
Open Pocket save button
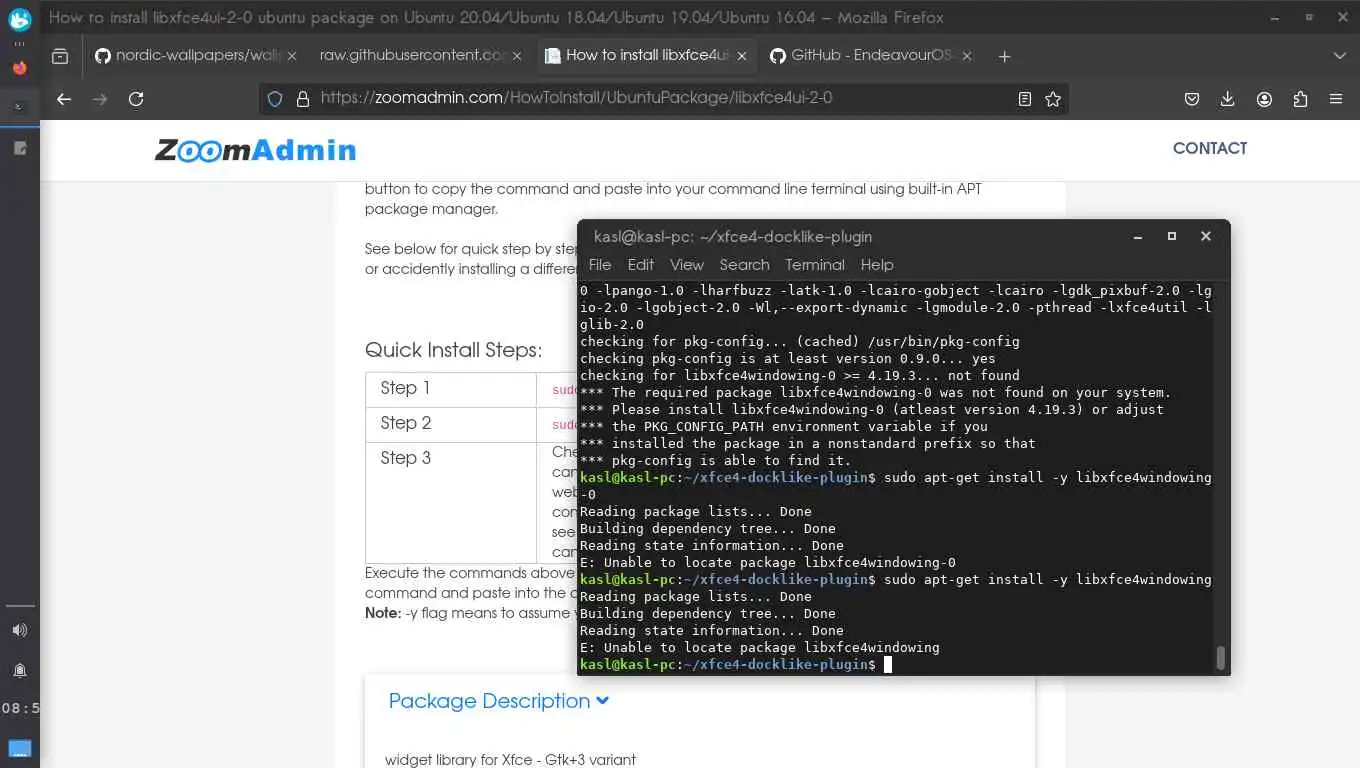coord(1192,99)
